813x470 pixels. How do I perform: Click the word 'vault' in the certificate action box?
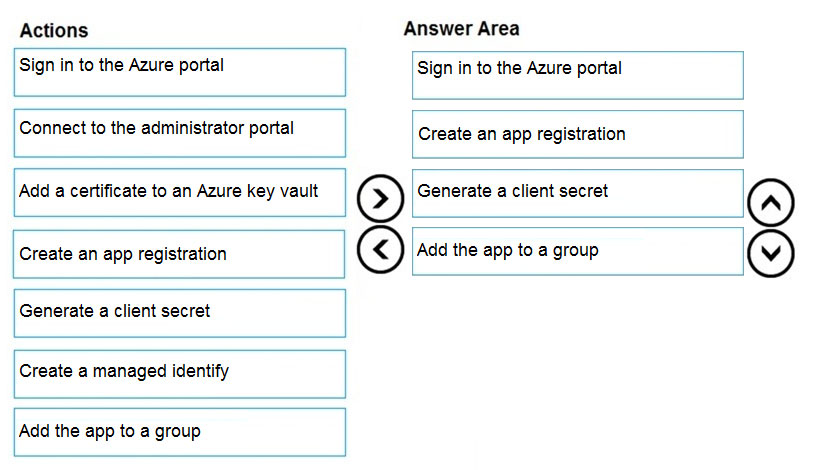click(x=299, y=191)
